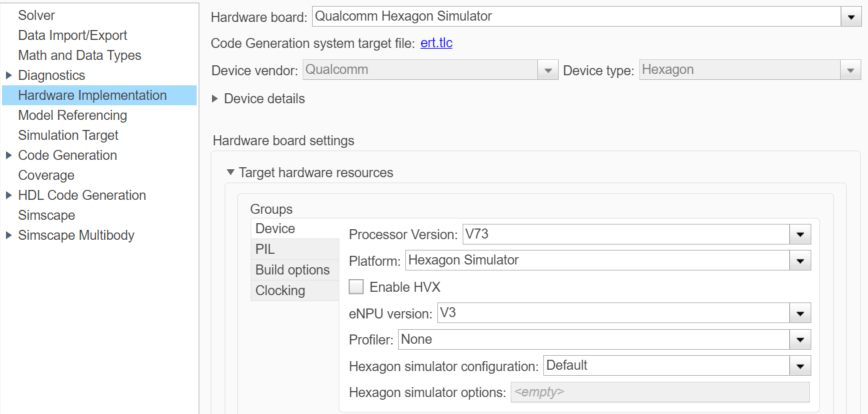
Task: Collapse Target hardware resources section
Action: (x=231, y=172)
